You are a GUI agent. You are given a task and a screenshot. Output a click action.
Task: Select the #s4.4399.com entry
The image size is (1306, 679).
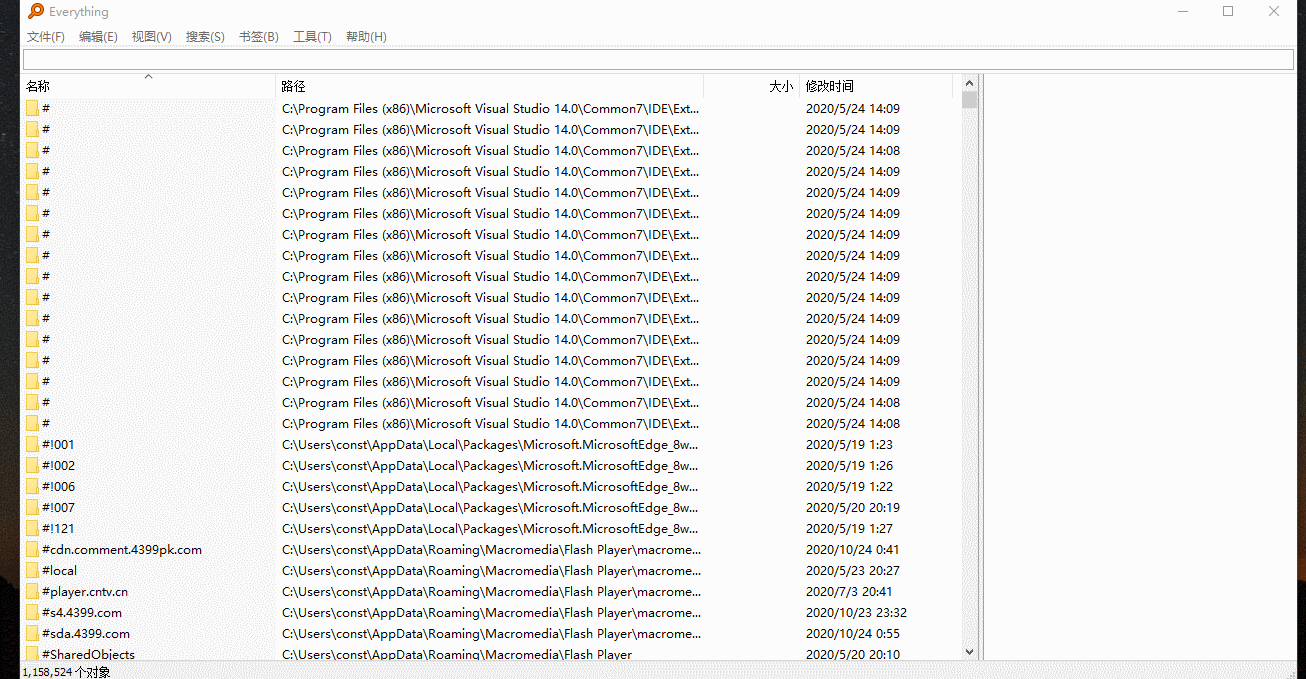pos(82,613)
